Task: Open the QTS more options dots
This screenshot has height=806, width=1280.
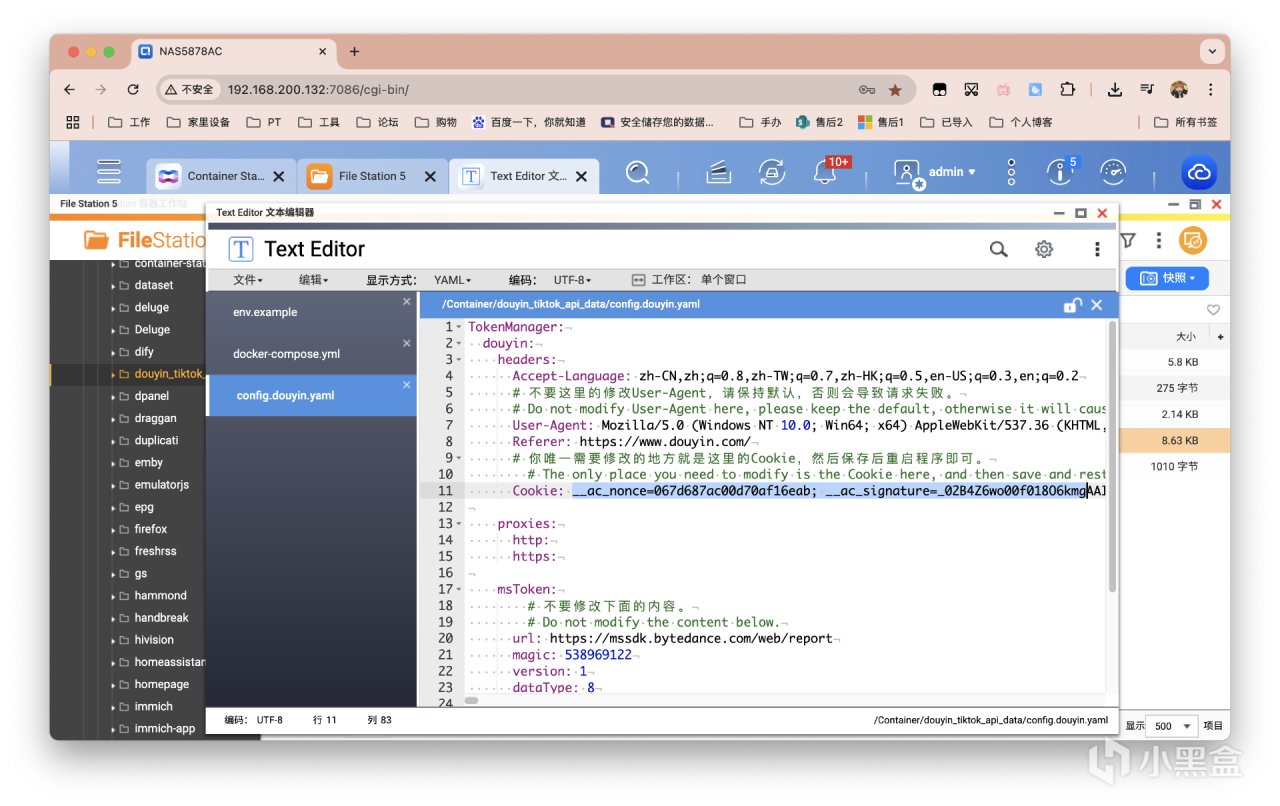Action: coord(1011,173)
